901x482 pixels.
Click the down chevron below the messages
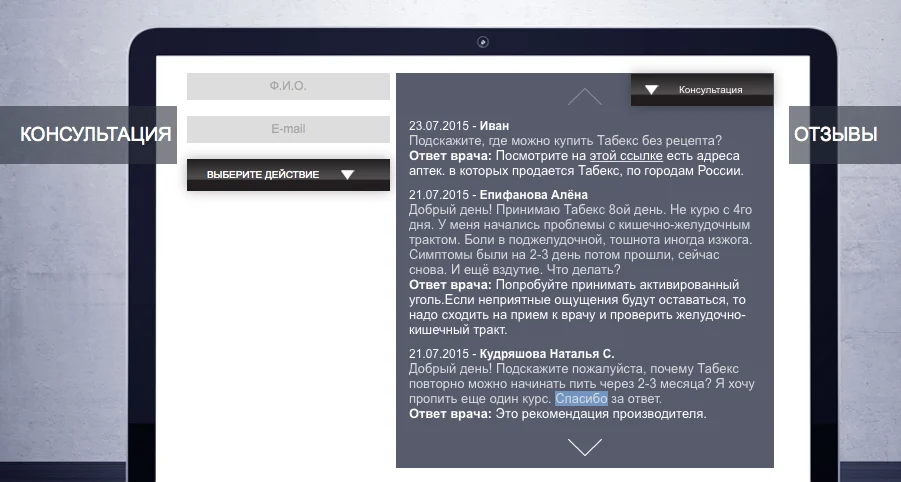pyautogui.click(x=584, y=447)
